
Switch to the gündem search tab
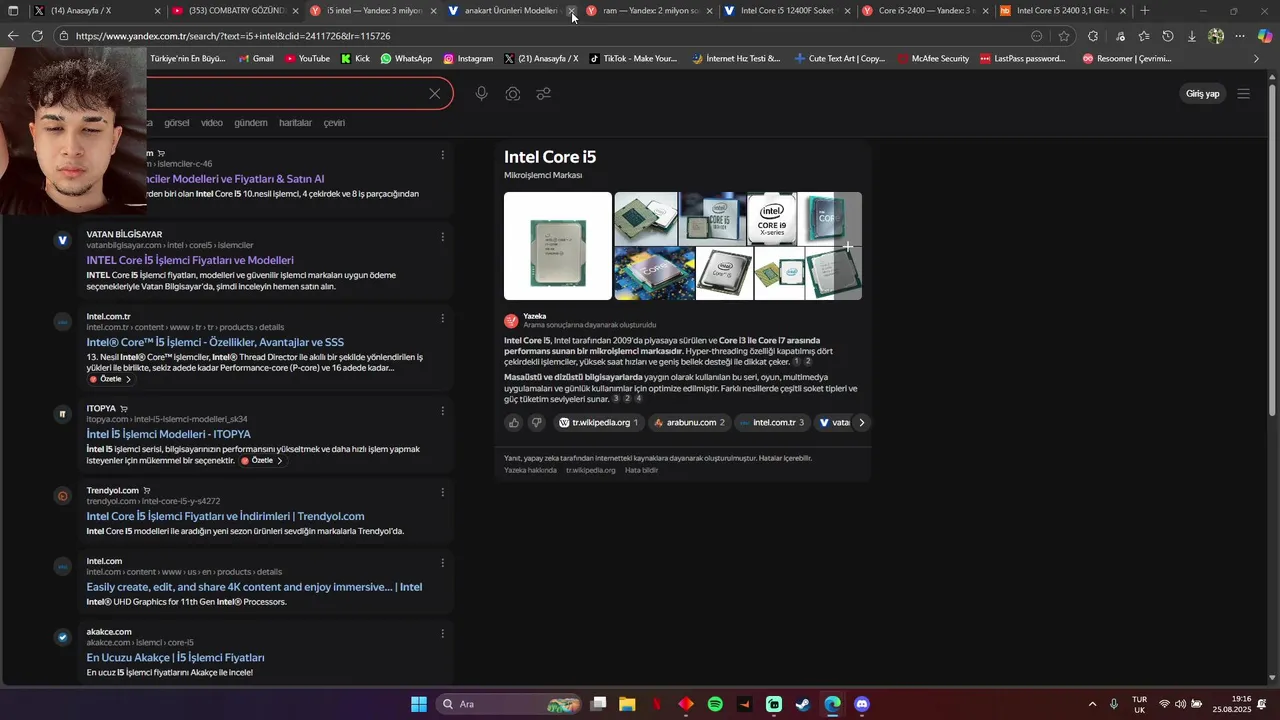[x=250, y=123]
